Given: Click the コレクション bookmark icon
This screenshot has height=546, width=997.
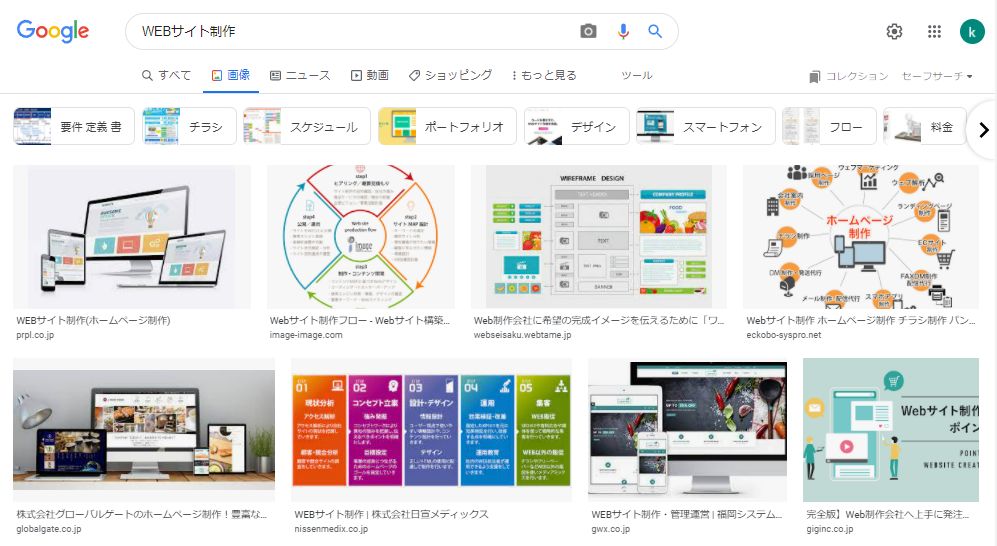Looking at the screenshot, I should click(x=815, y=76).
